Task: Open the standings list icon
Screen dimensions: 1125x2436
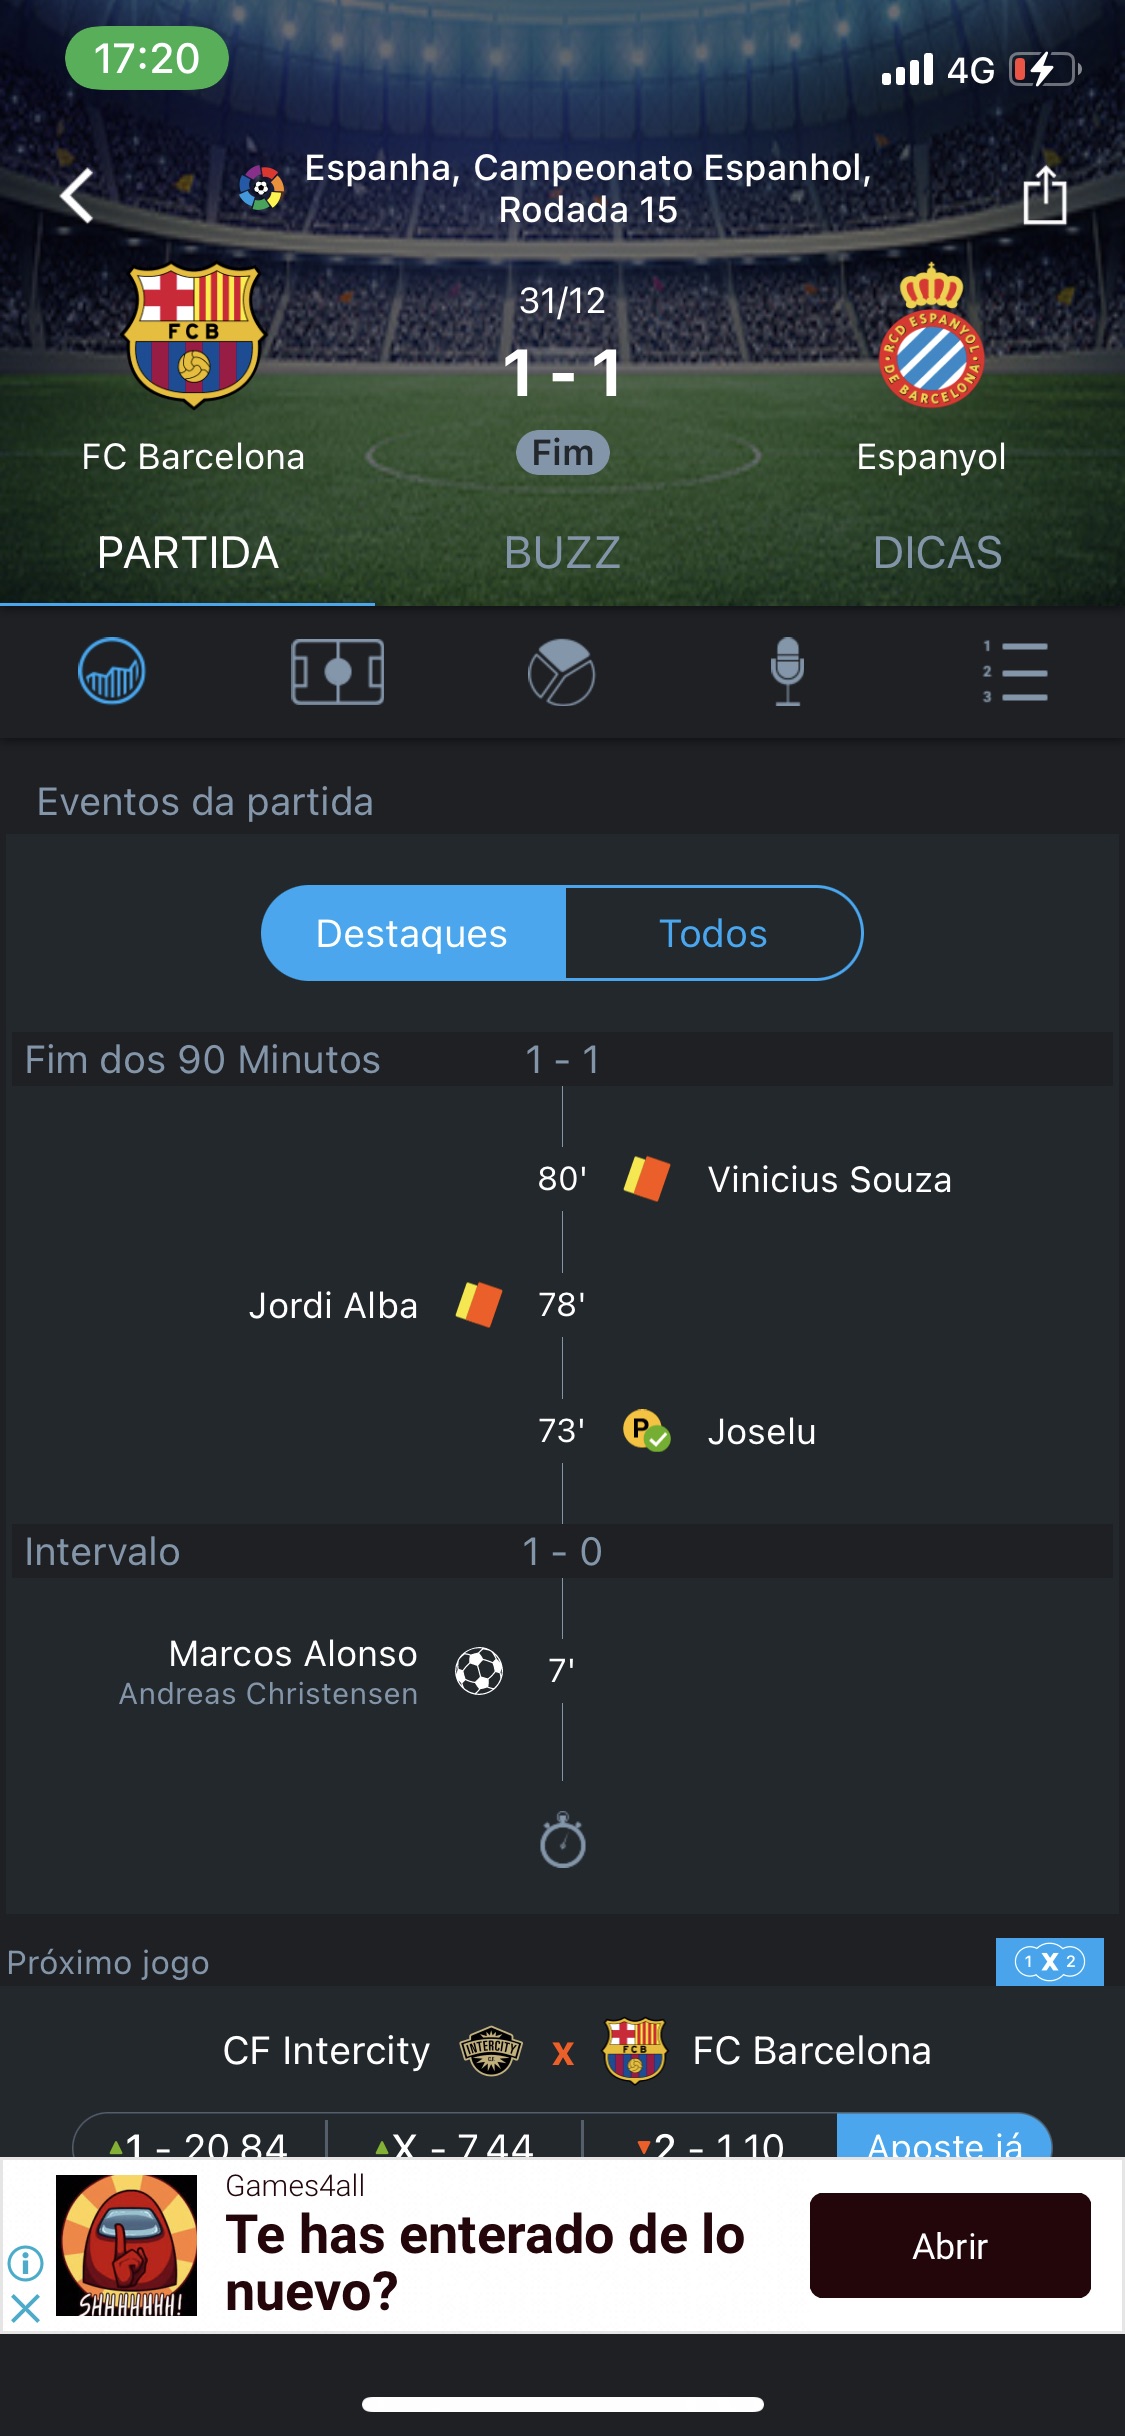Action: (1014, 671)
